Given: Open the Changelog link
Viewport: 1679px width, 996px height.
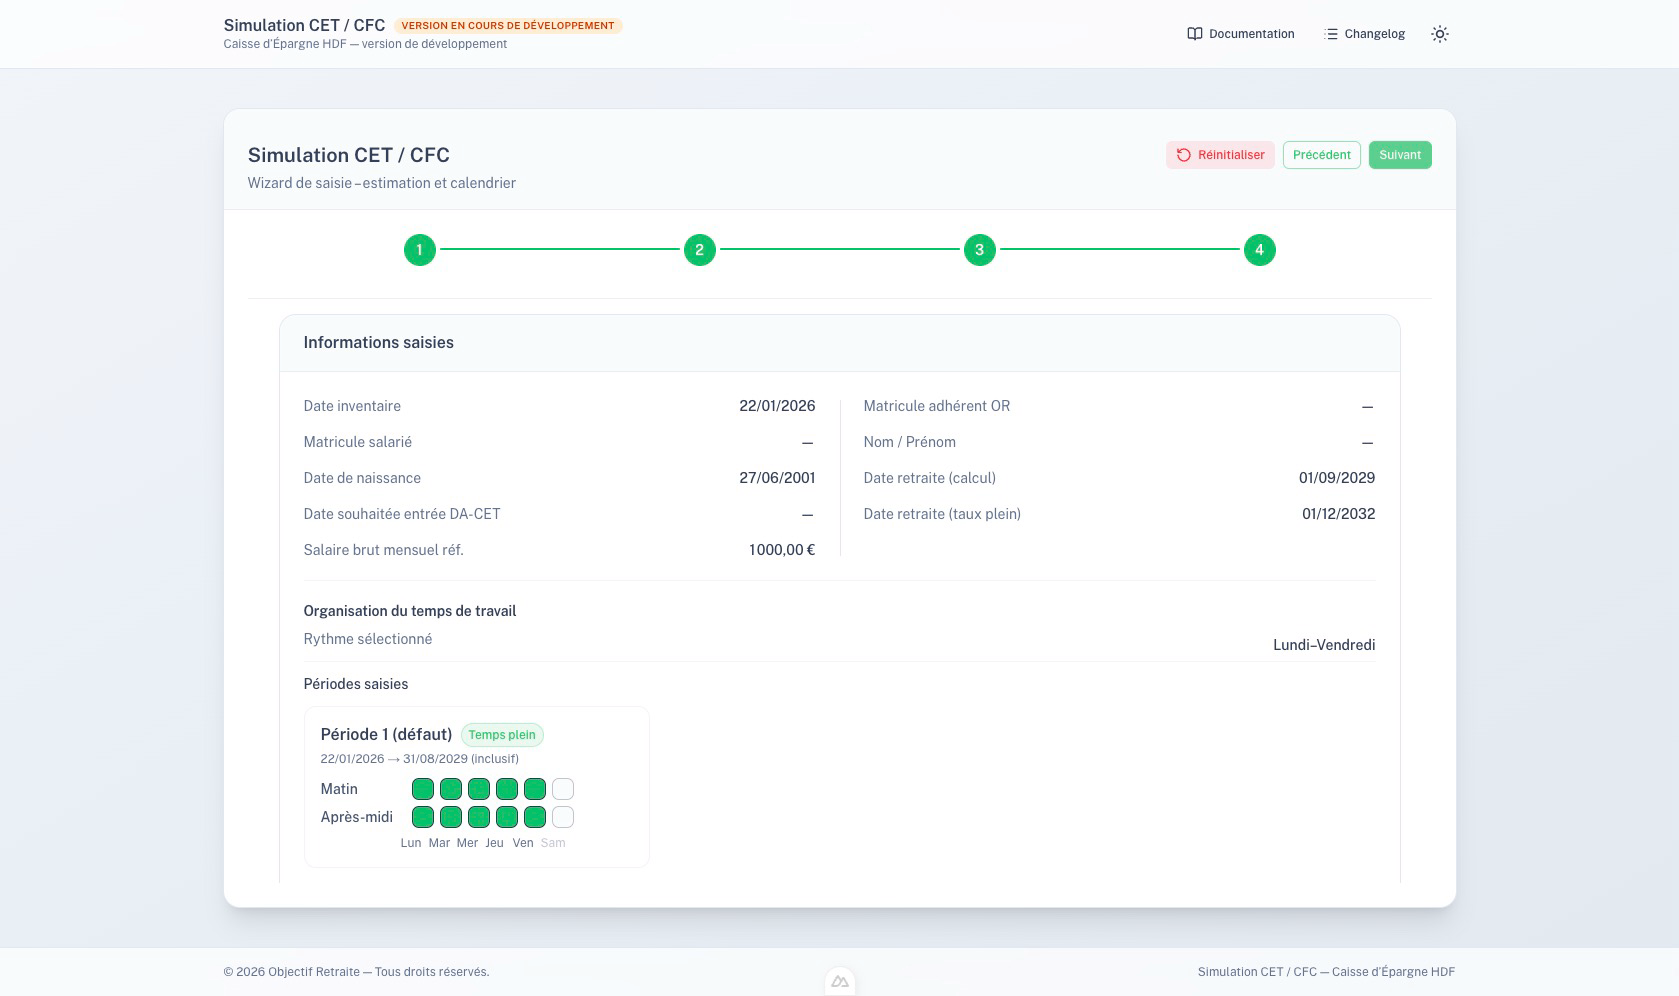Looking at the screenshot, I should (x=1374, y=34).
